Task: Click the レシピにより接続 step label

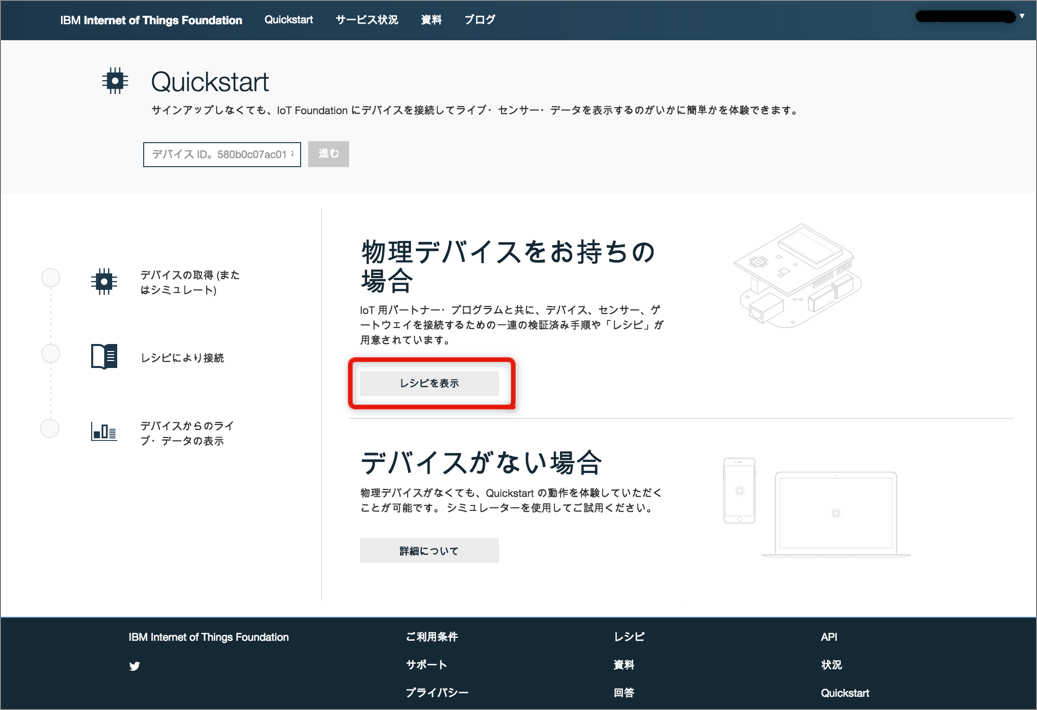Action: (182, 358)
